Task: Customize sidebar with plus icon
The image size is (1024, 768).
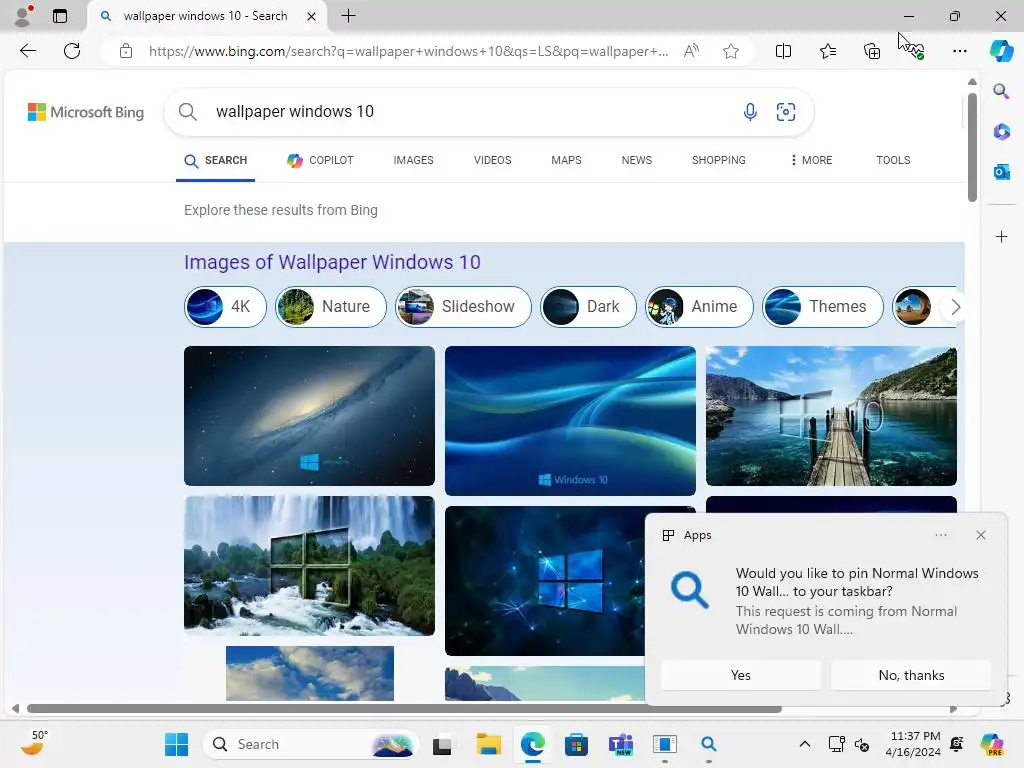Action: coord(1001,236)
